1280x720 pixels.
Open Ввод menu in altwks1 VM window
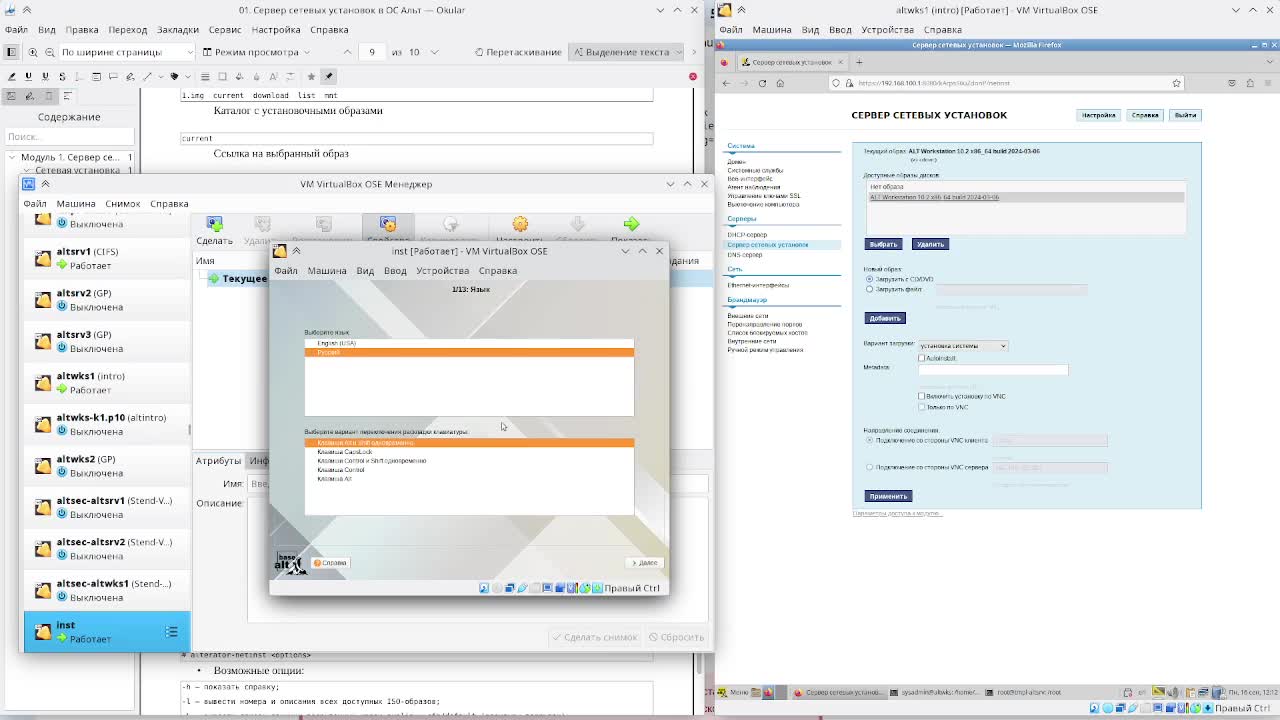[840, 30]
